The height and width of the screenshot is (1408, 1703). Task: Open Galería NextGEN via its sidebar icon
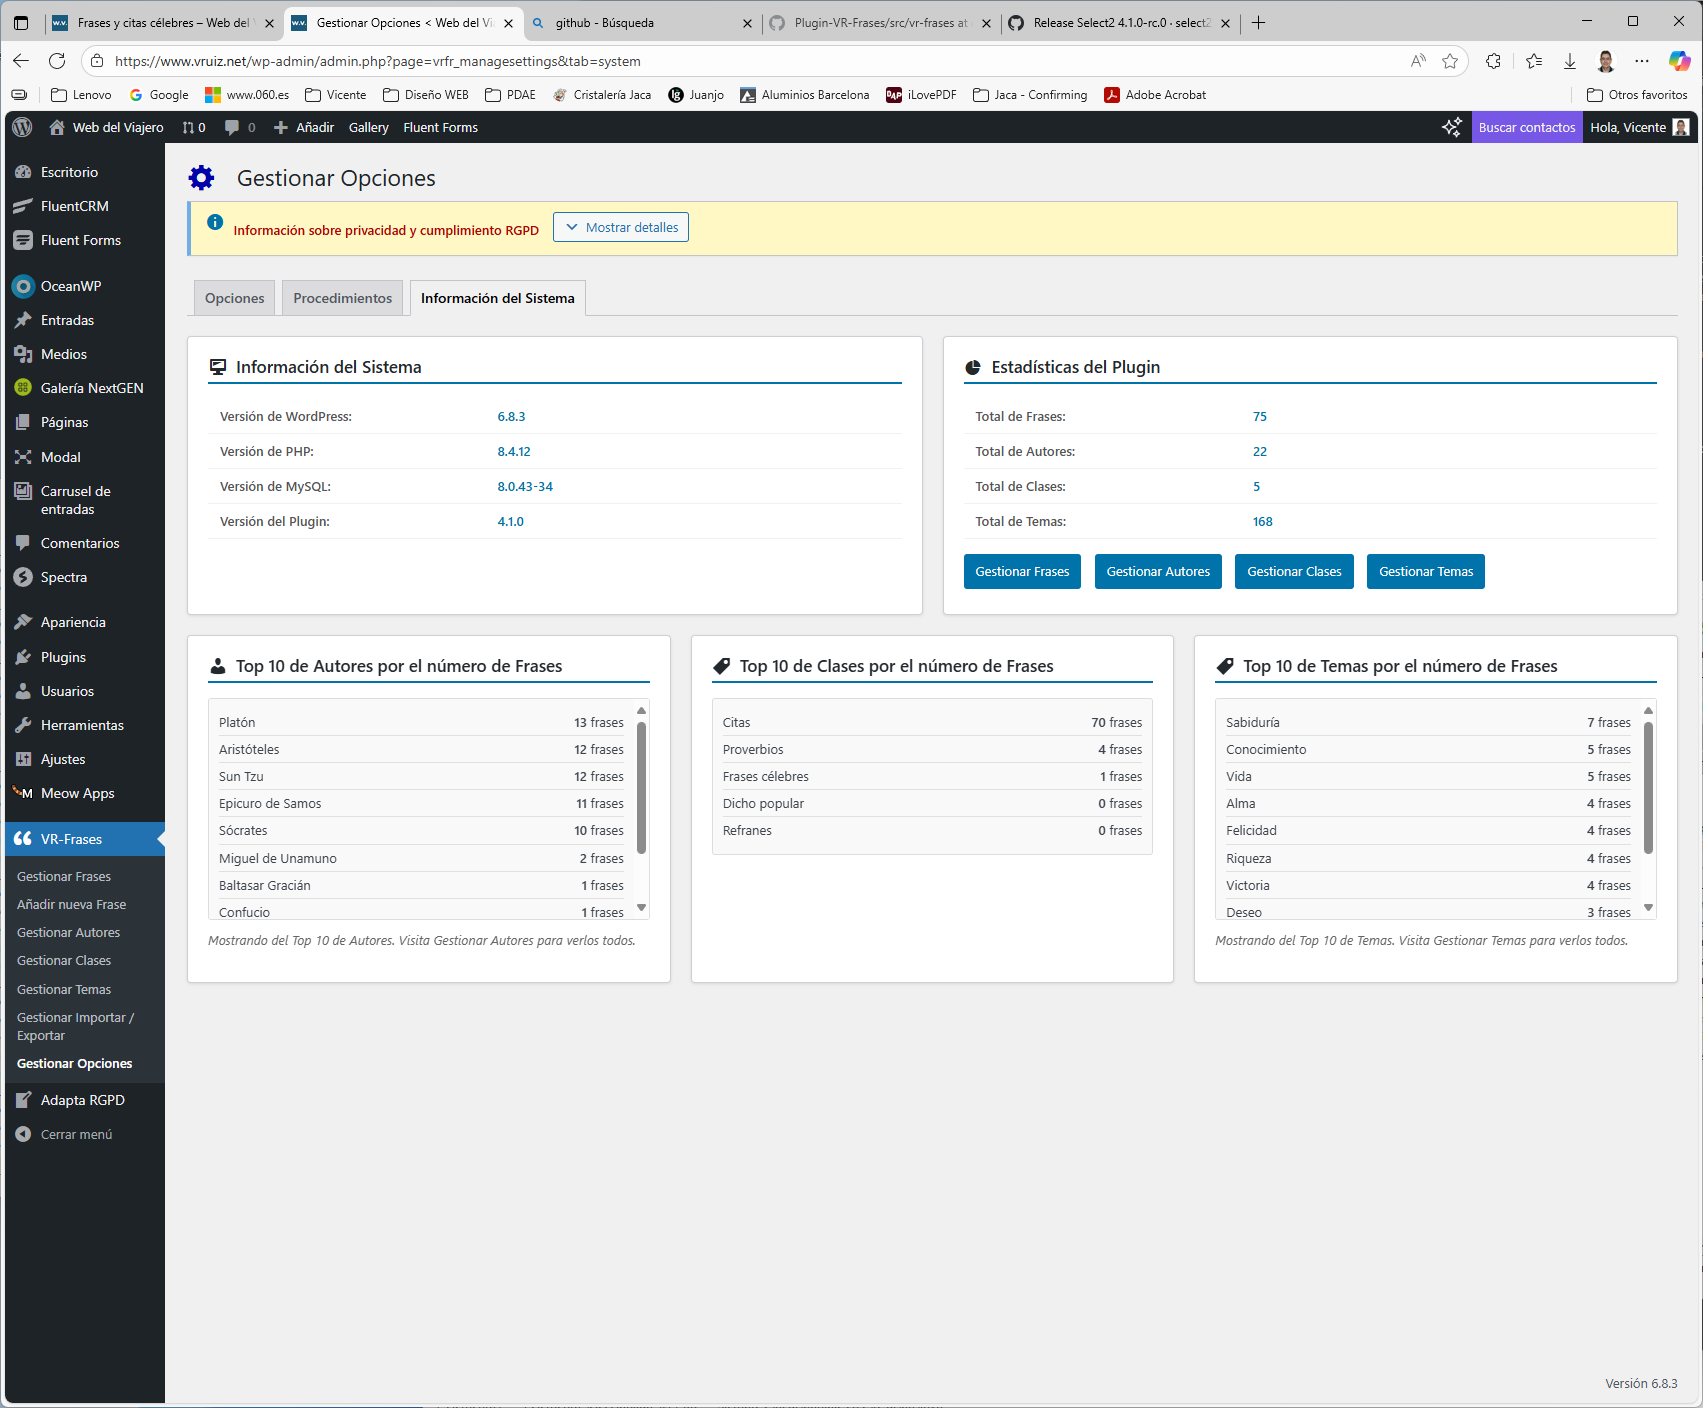(22, 388)
